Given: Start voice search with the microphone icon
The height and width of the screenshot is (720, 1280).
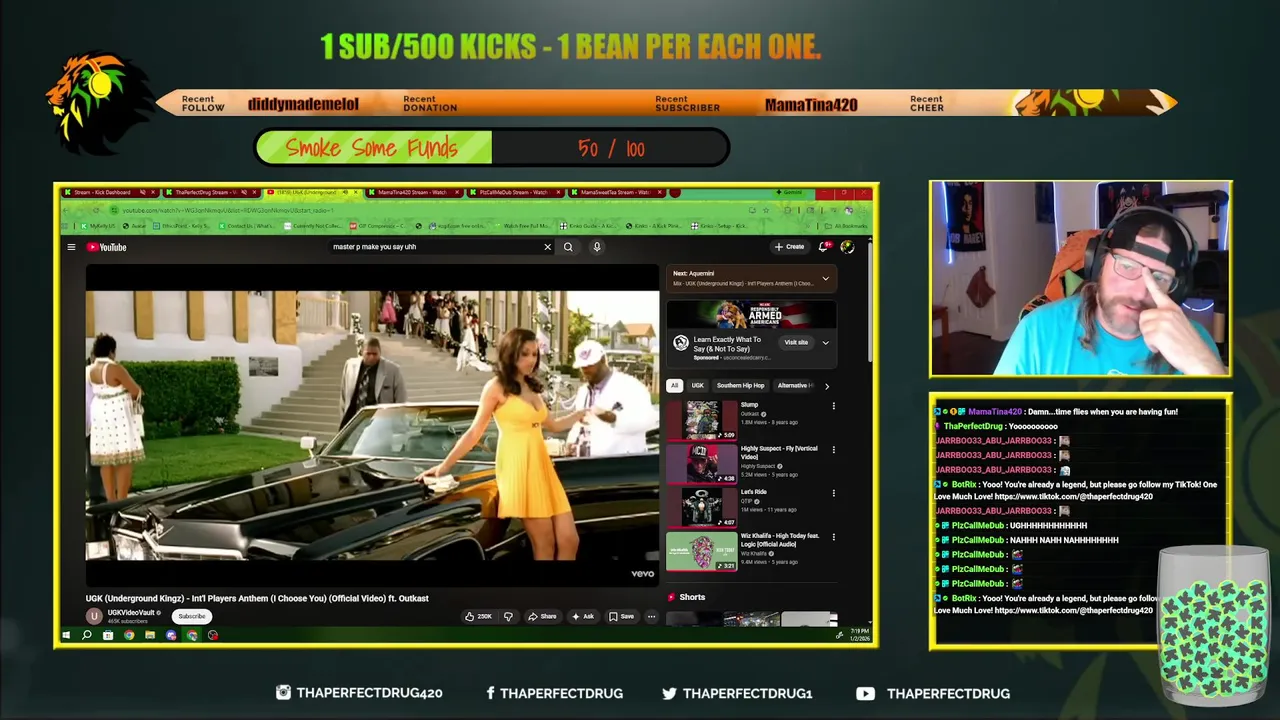Looking at the screenshot, I should click(597, 247).
